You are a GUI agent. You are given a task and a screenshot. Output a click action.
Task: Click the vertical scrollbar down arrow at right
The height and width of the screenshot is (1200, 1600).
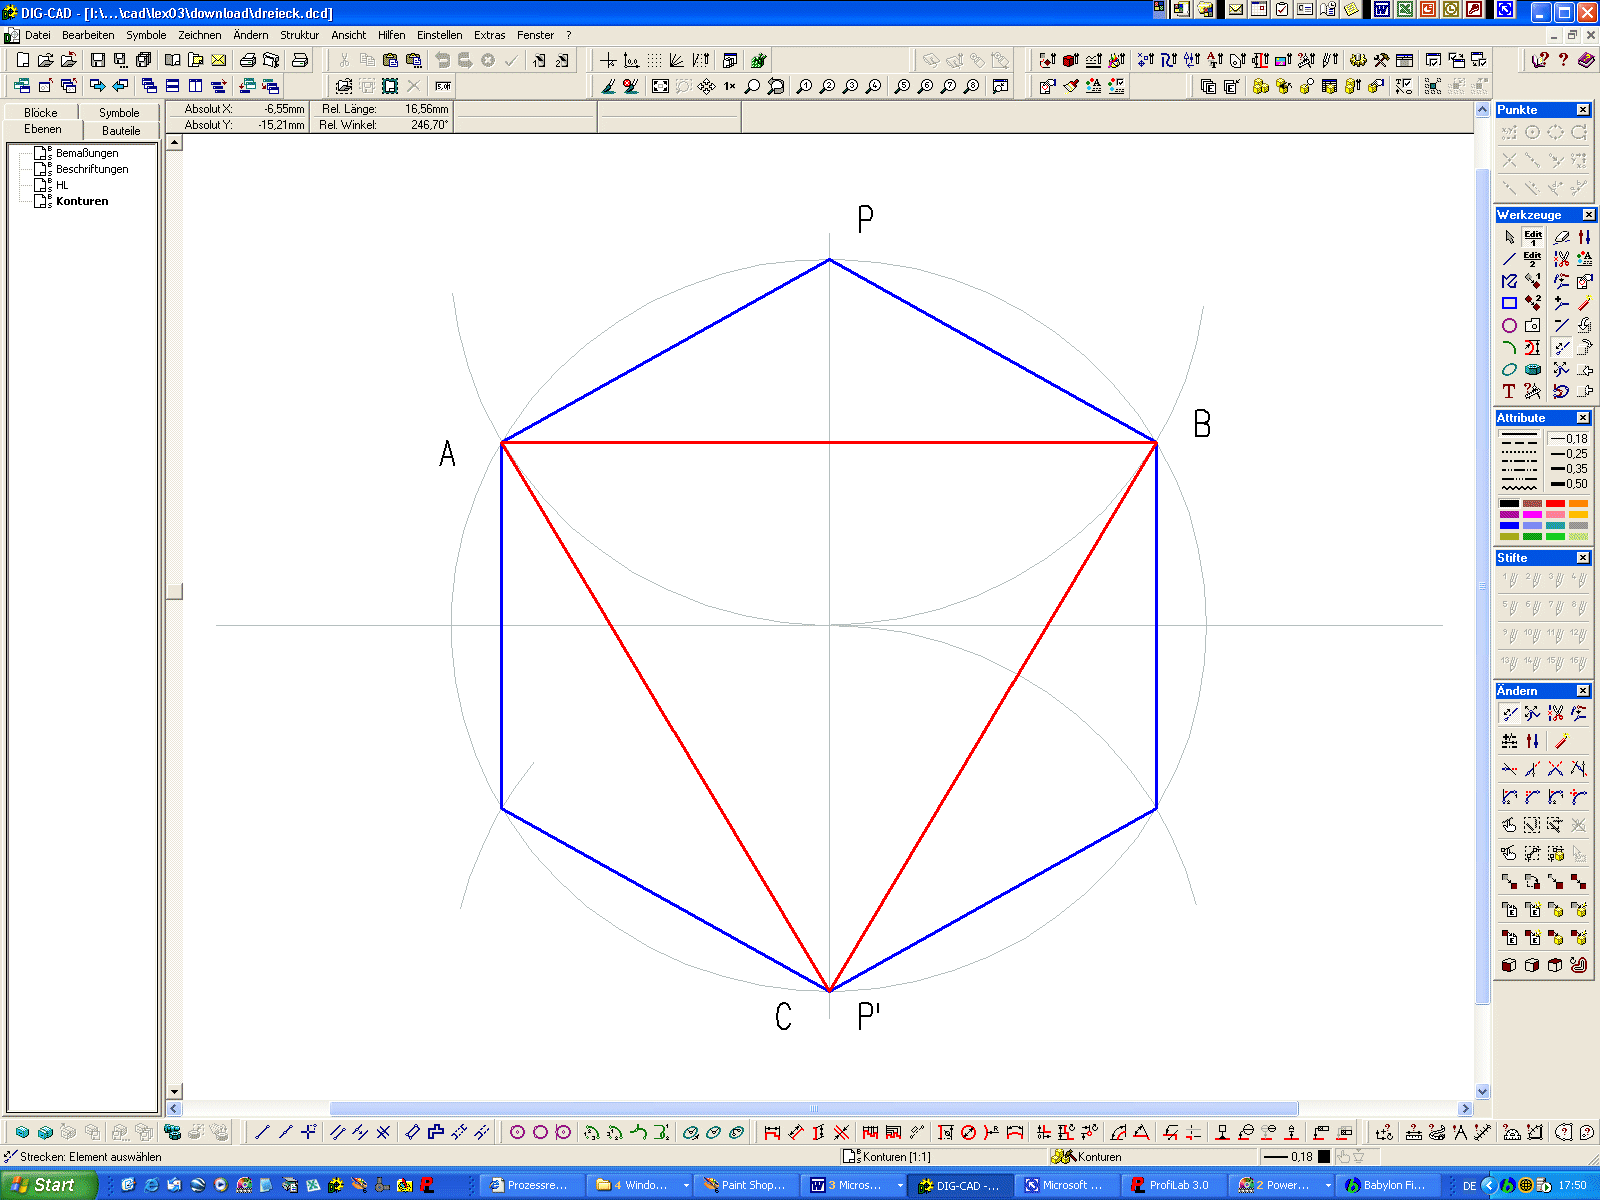[x=1483, y=1092]
